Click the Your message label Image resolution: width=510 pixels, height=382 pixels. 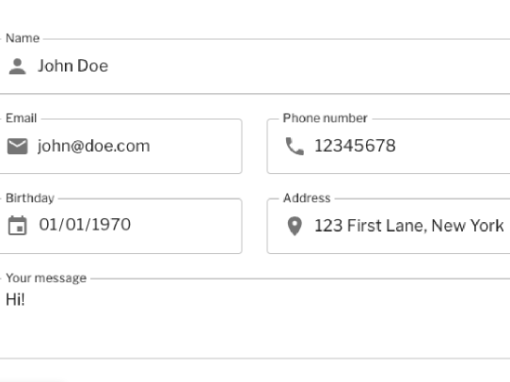coord(46,278)
